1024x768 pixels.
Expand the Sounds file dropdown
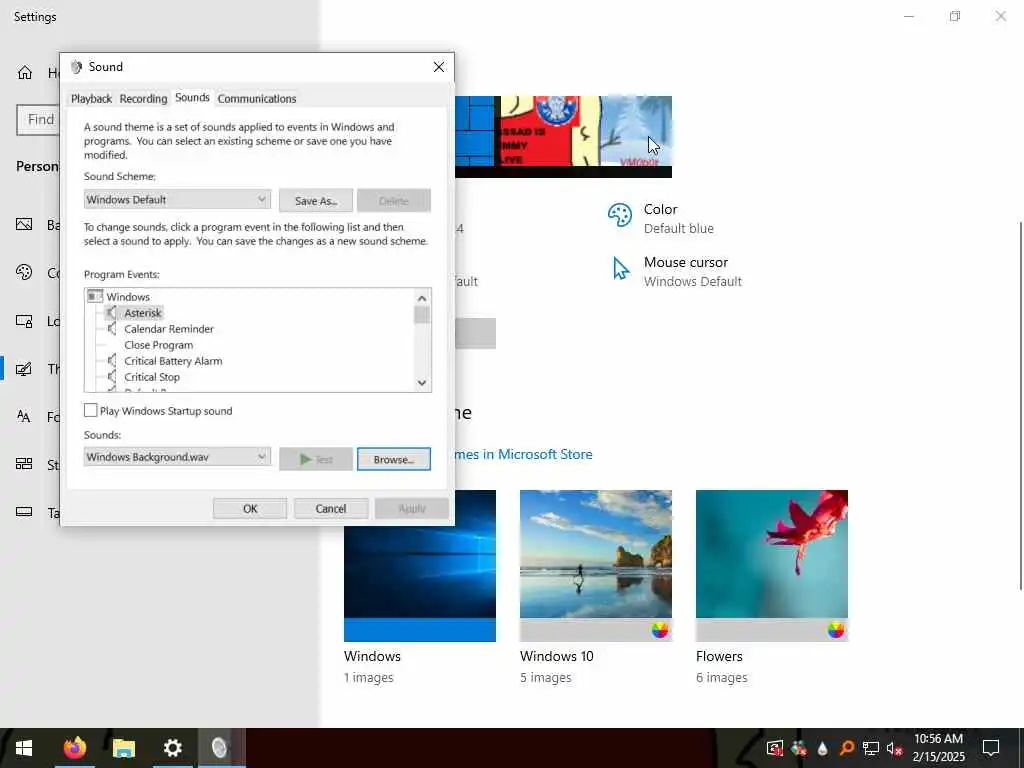point(177,457)
